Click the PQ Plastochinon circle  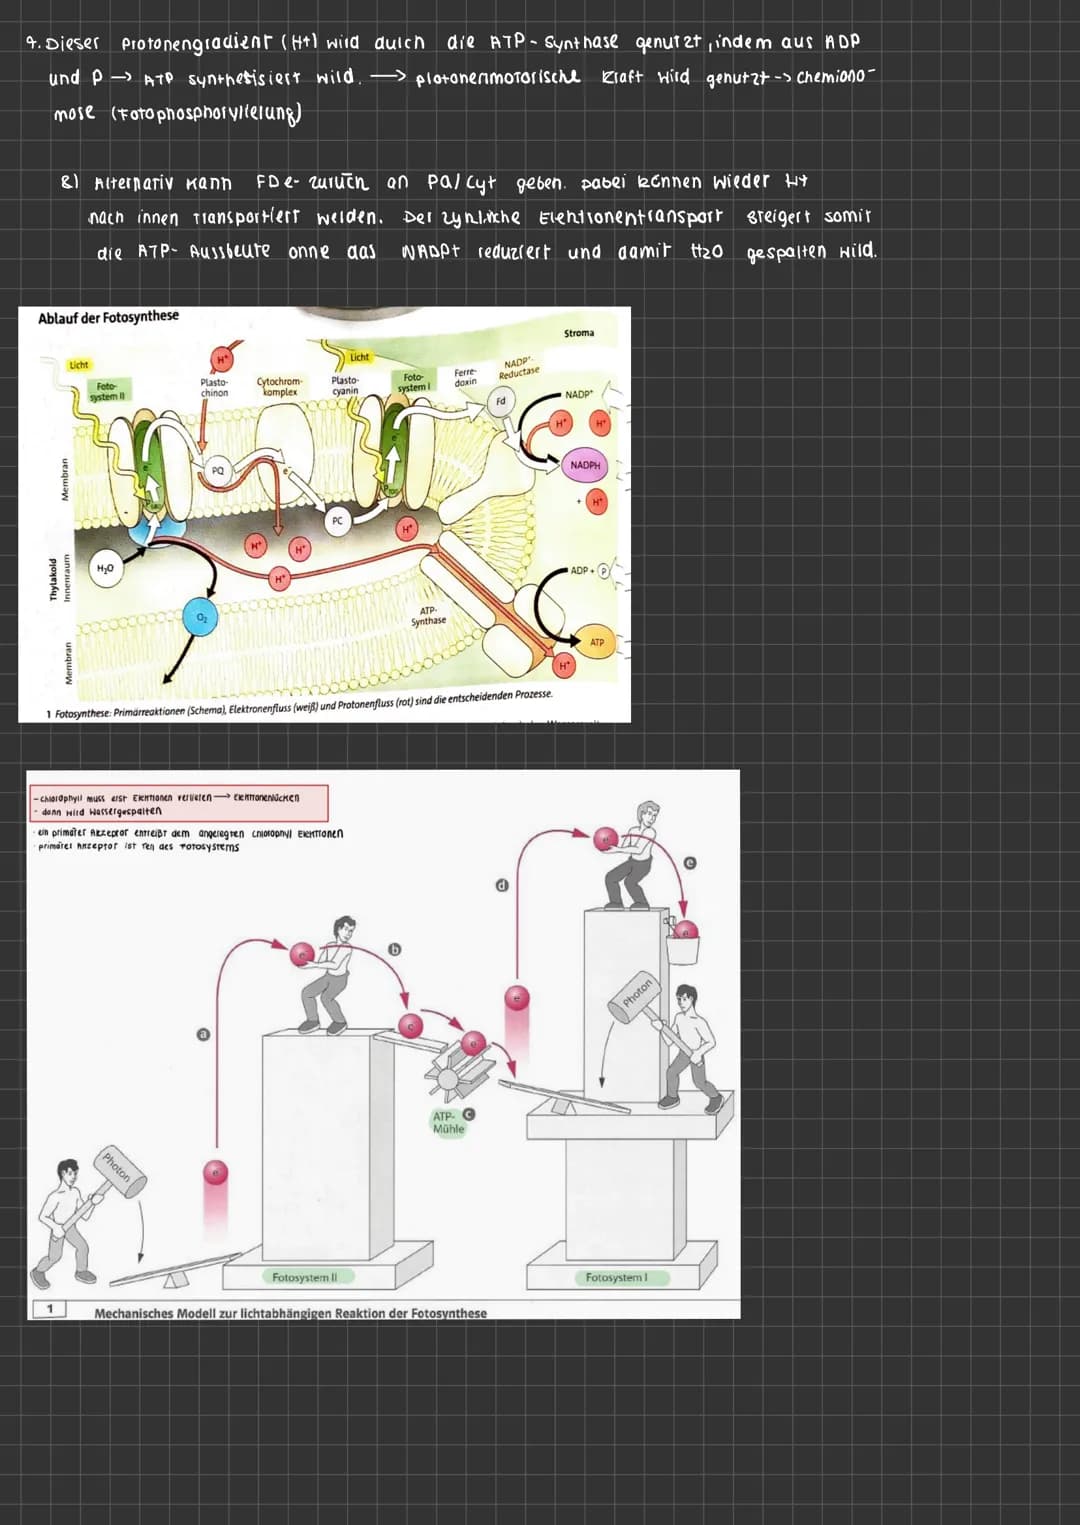click(x=217, y=469)
